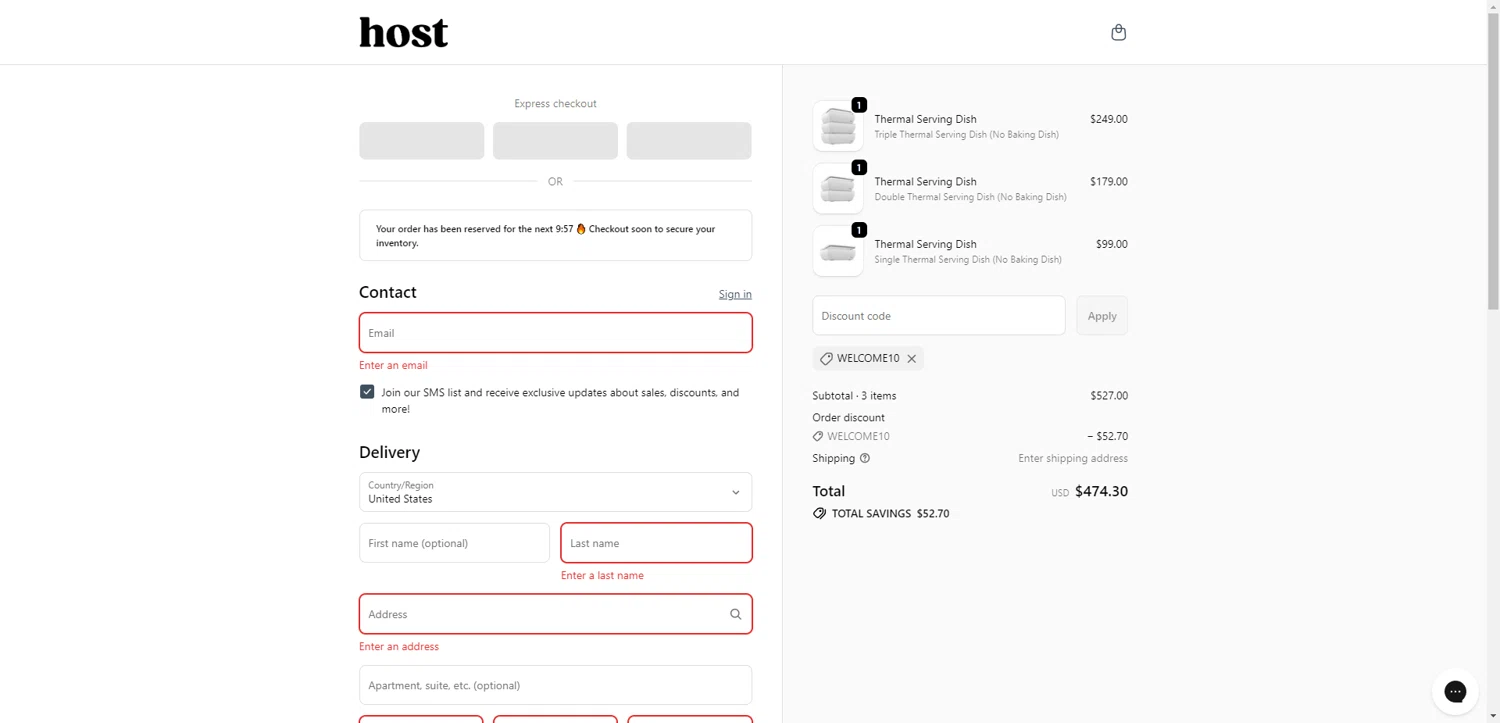
Task: Click the $249.00 price
Action: [x=1108, y=119]
